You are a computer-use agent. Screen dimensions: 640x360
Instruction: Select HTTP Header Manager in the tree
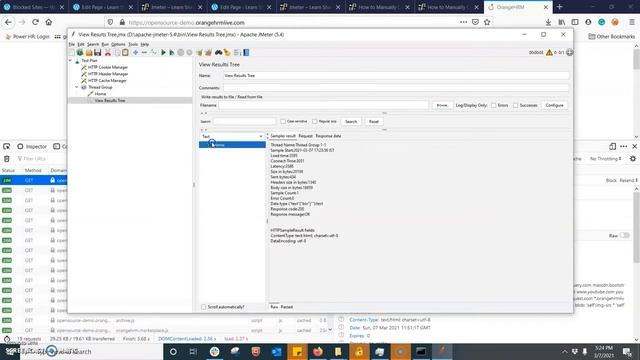pos(108,74)
